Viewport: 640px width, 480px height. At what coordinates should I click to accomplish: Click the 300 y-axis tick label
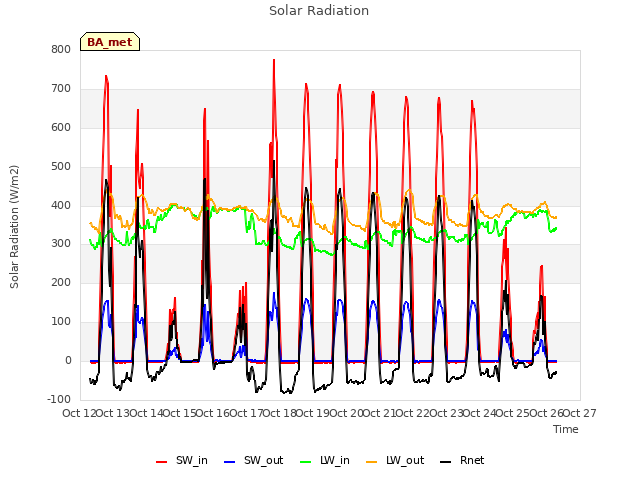click(61, 244)
